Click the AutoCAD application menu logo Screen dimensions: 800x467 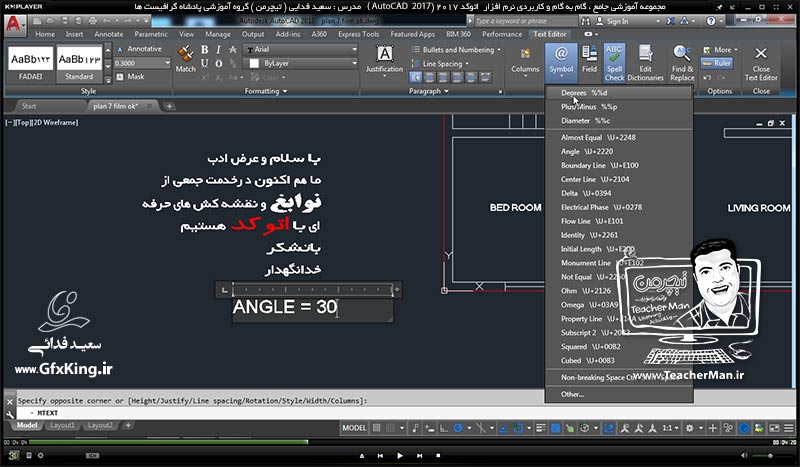(x=14, y=24)
